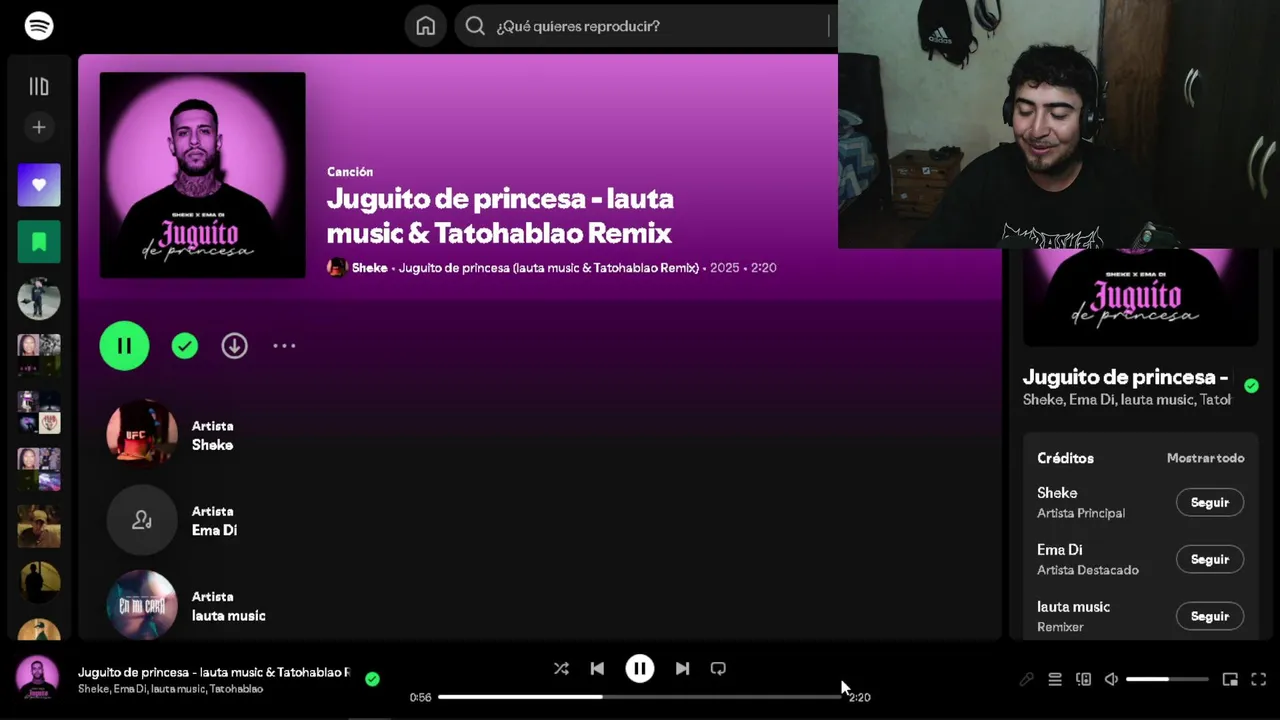This screenshot has width=1280, height=720.
Task: Open the Spotify home logo
Action: 39,26
